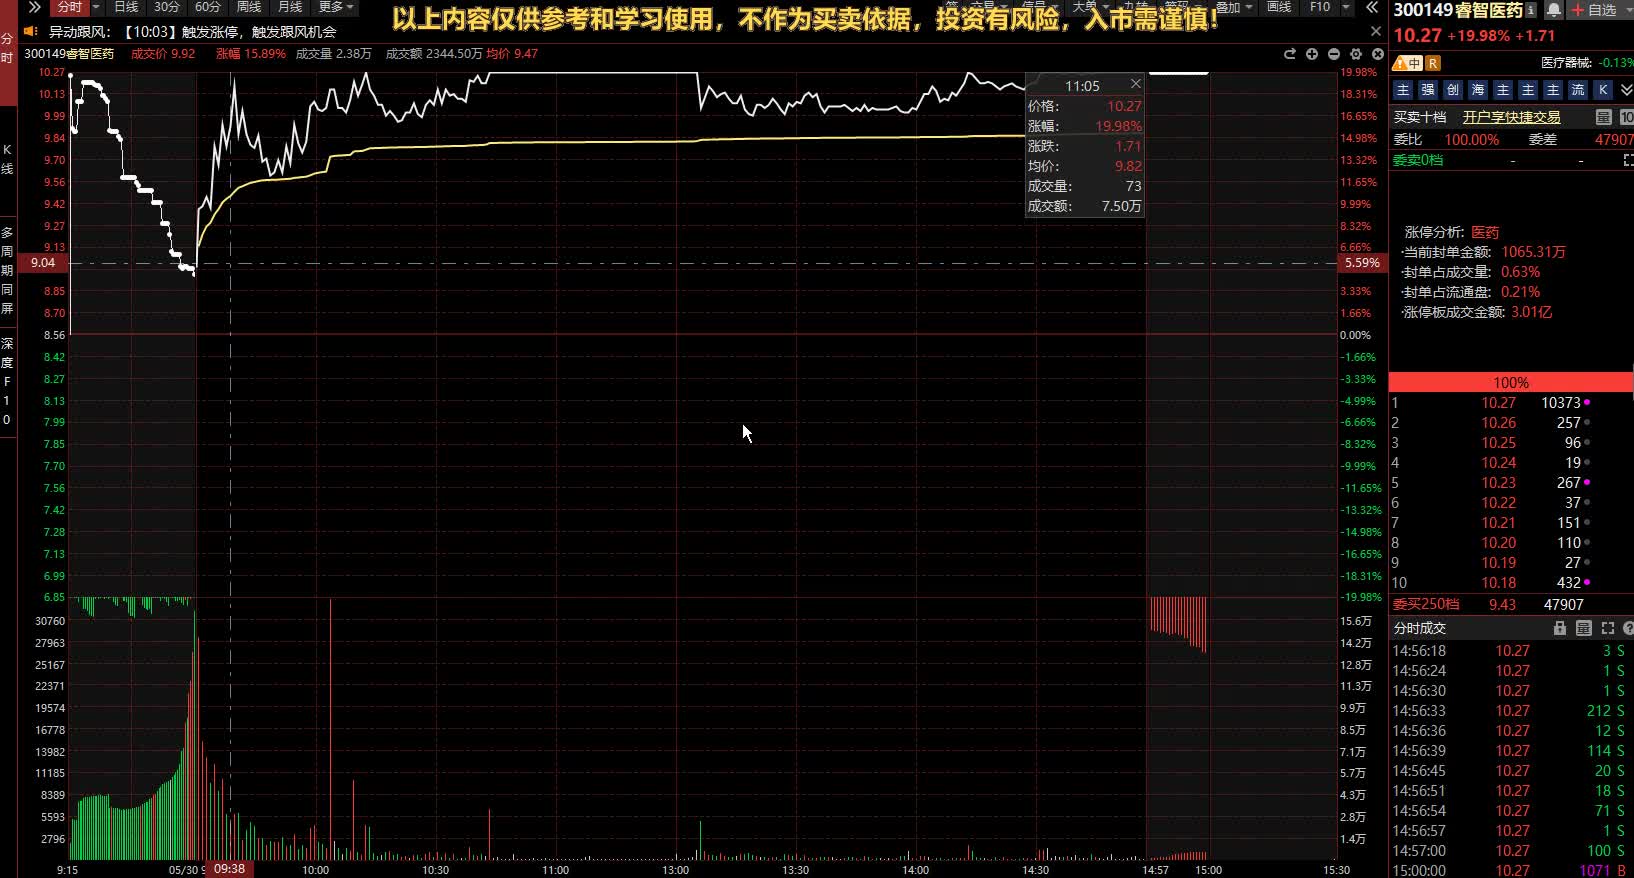Click the K线 sidebar tab
Screen dimensions: 1634x878
click(7, 159)
